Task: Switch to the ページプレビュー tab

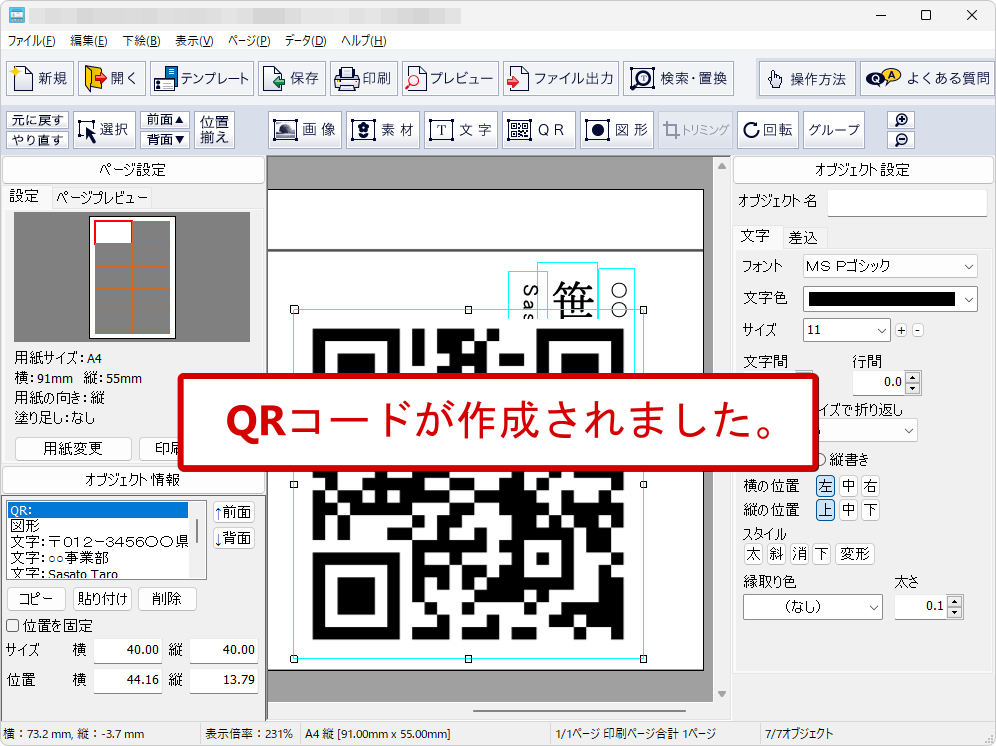Action: pyautogui.click(x=102, y=198)
